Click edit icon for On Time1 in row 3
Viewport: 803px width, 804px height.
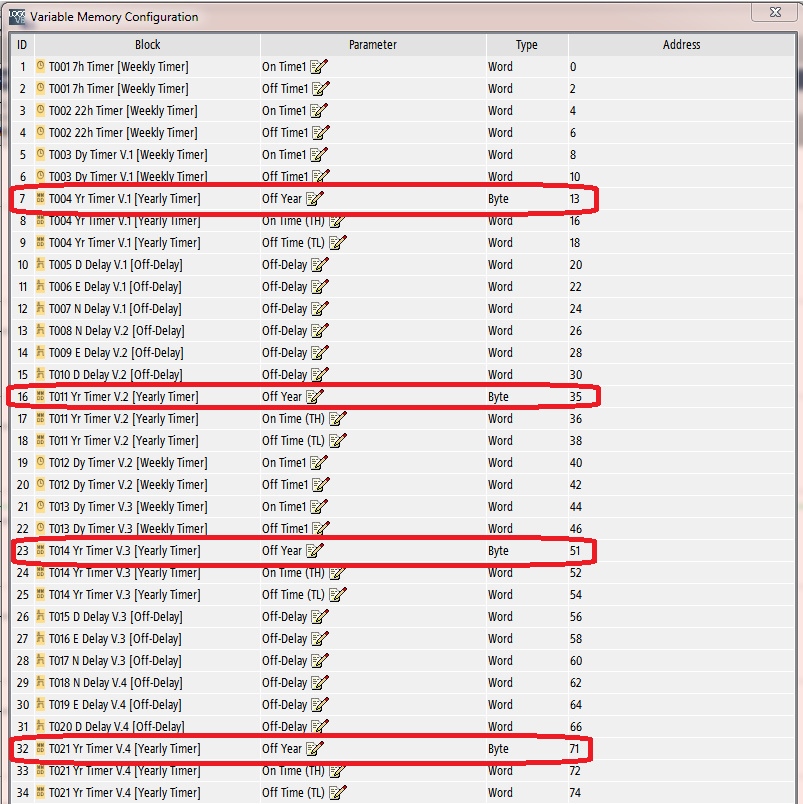(318, 111)
